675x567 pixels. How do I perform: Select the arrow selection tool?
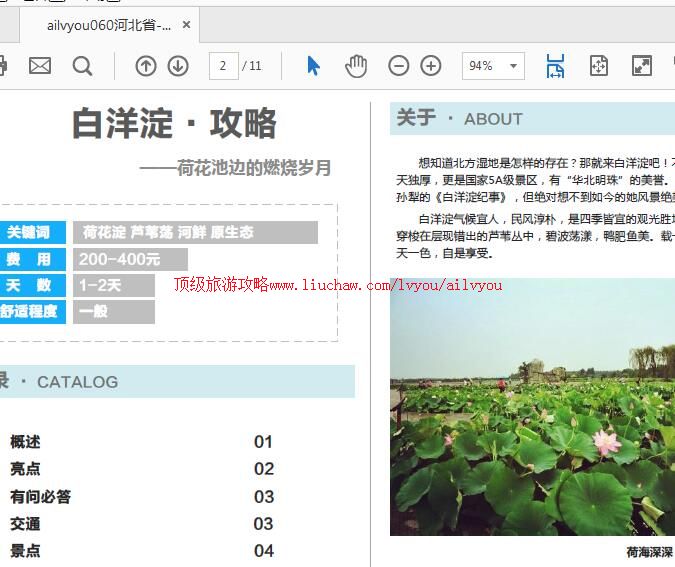(313, 66)
